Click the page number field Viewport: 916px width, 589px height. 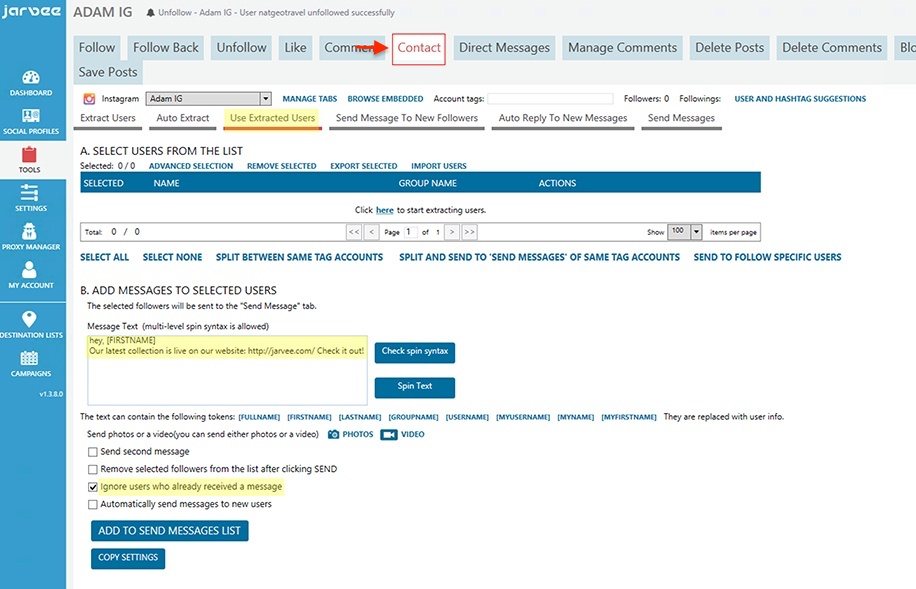point(411,232)
